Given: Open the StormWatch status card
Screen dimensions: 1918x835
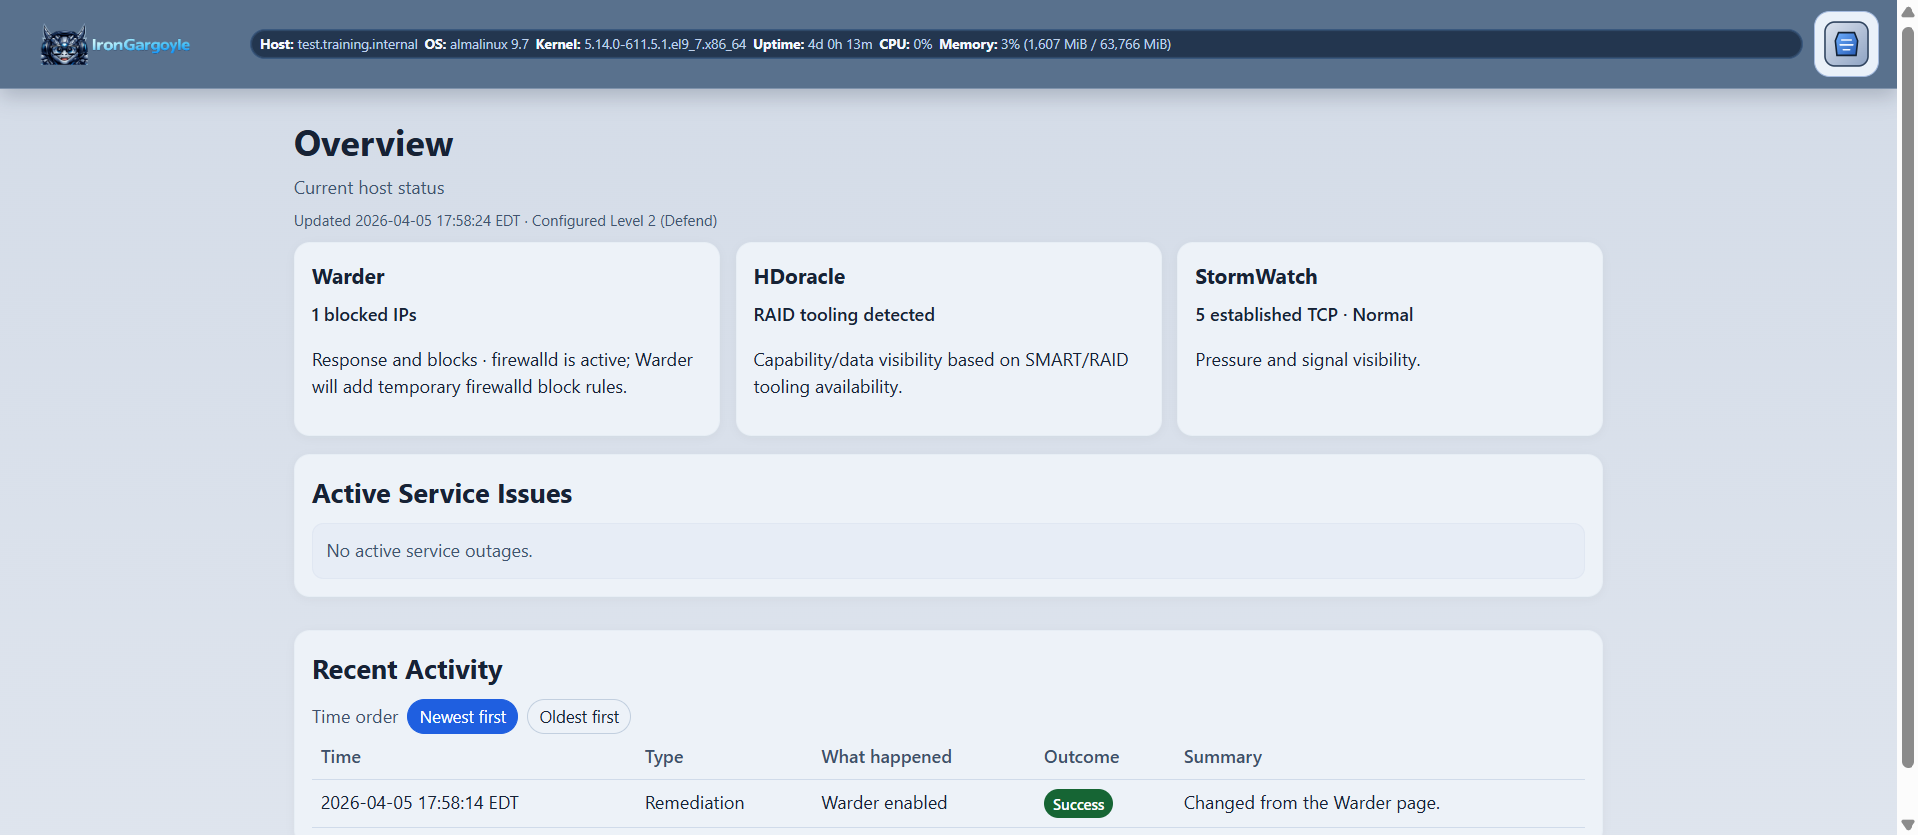Looking at the screenshot, I should click(x=1389, y=338).
